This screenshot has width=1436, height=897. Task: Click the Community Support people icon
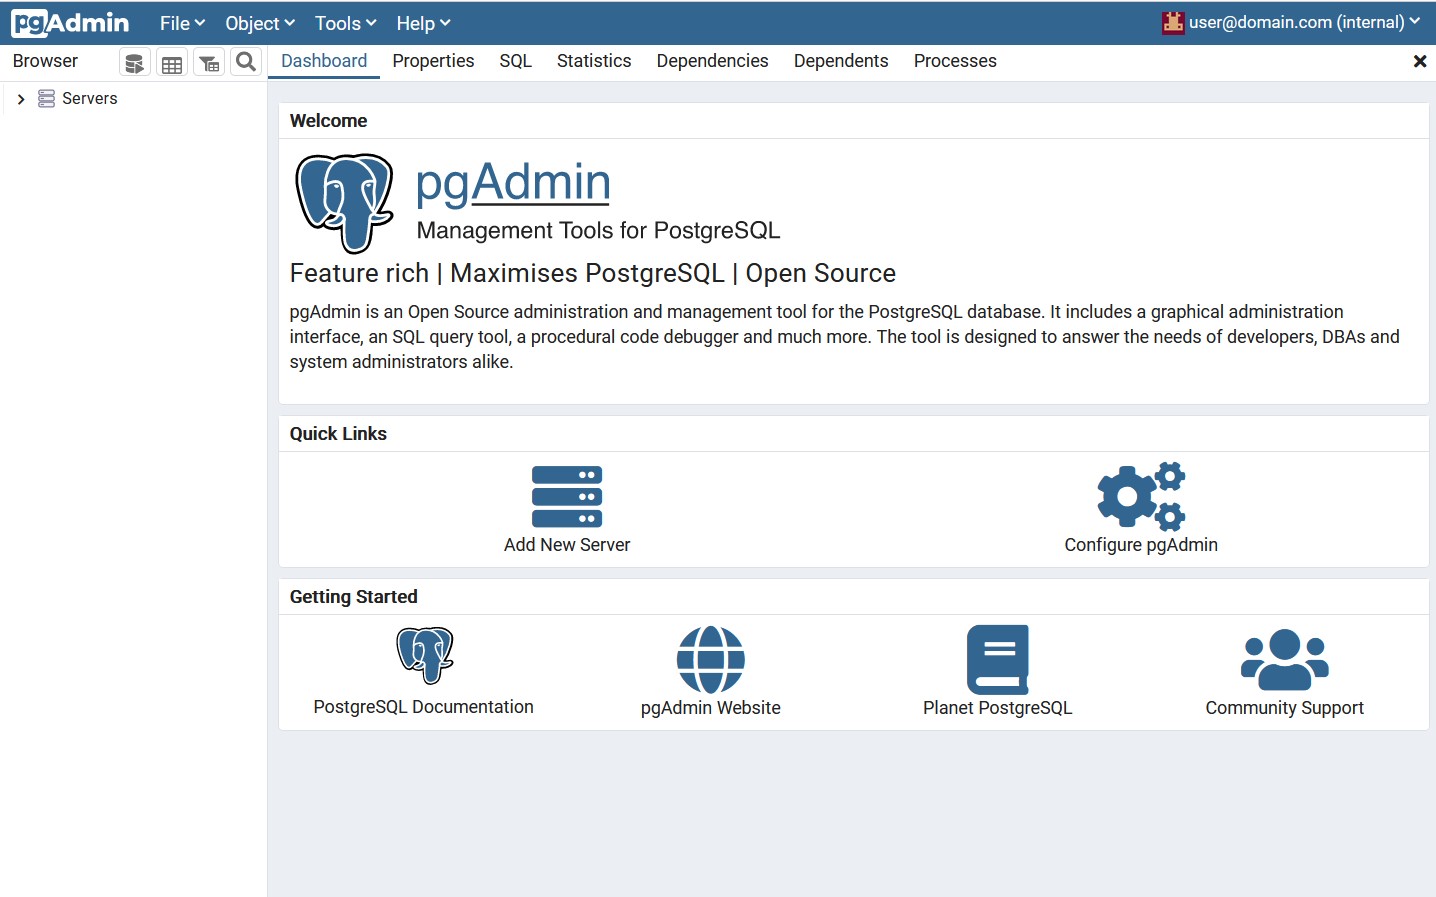tap(1285, 660)
